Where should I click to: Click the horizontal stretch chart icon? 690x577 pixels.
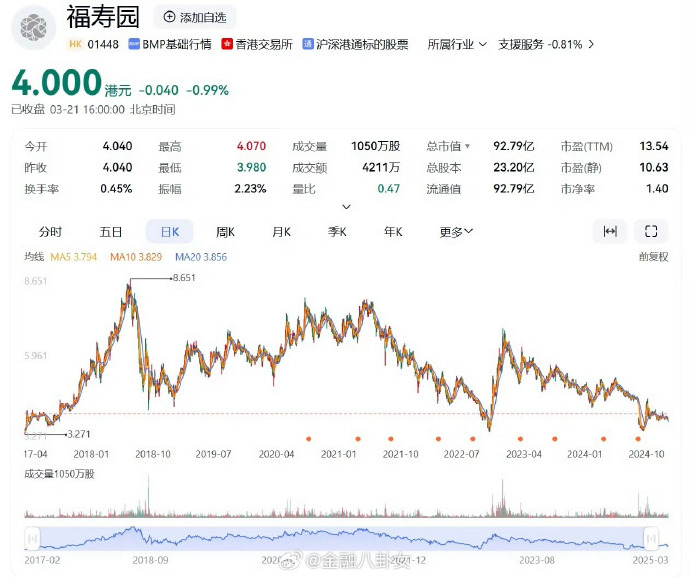[609, 231]
